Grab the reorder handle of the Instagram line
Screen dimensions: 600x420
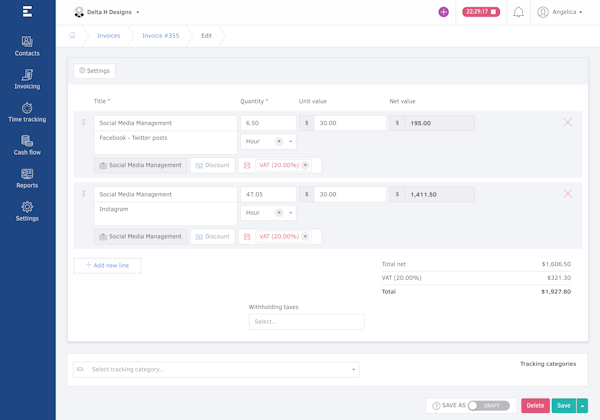pos(83,194)
